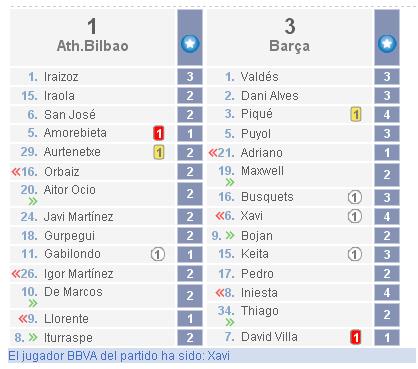Click Gabilondo's goal ball icon
This screenshot has height=369, width=418.
pyautogui.click(x=158, y=255)
